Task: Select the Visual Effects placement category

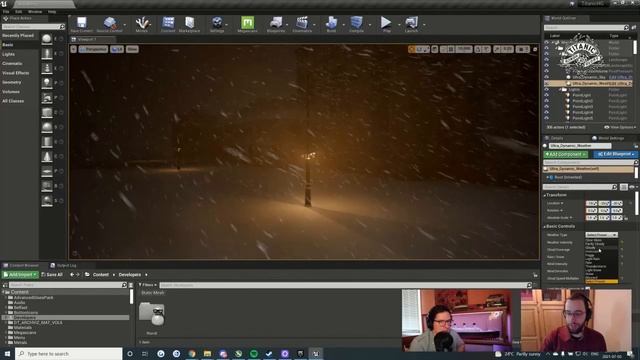Action: pyautogui.click(x=16, y=73)
